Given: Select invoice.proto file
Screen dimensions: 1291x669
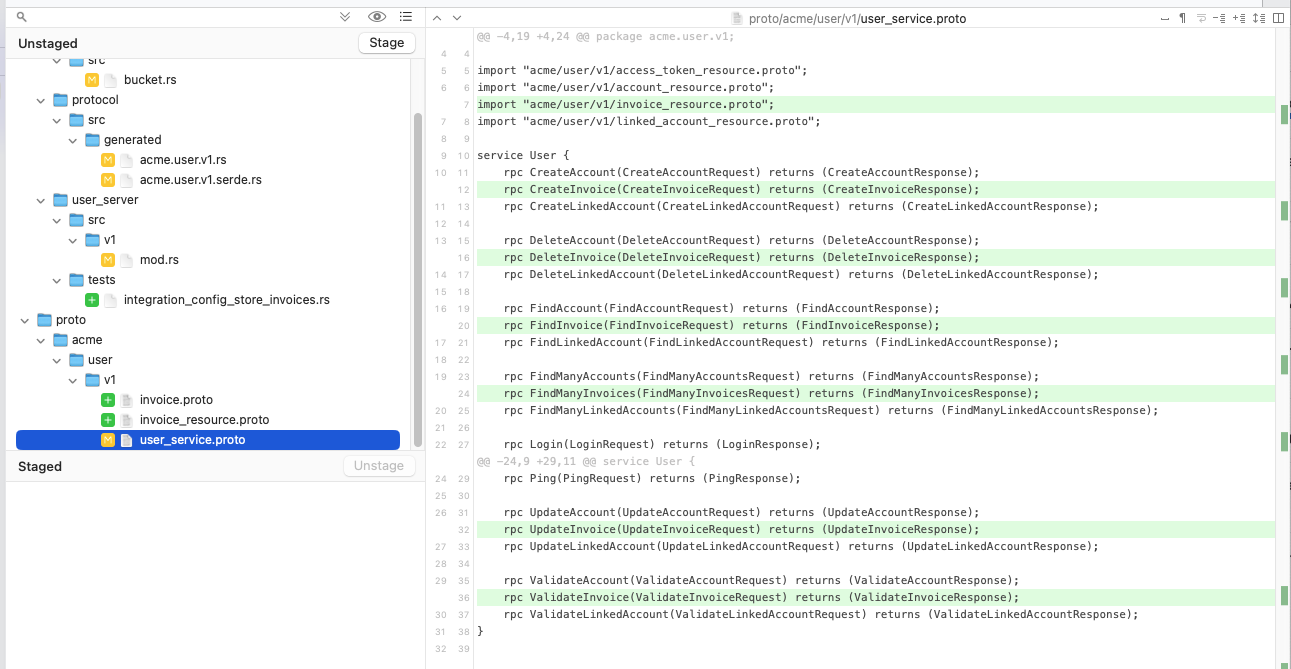Looking at the screenshot, I should (x=176, y=400).
